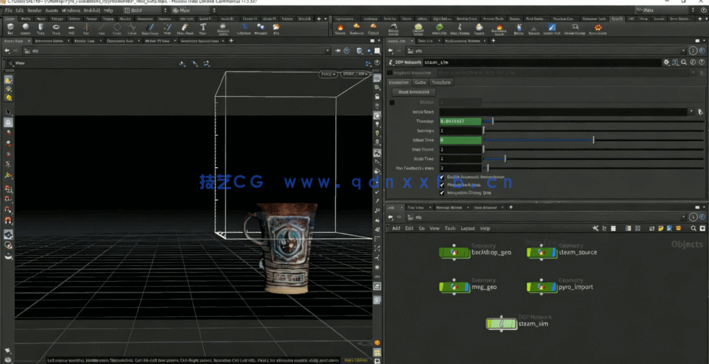
Task: Select the Font (T) shelf tool
Action: [x=203, y=28]
